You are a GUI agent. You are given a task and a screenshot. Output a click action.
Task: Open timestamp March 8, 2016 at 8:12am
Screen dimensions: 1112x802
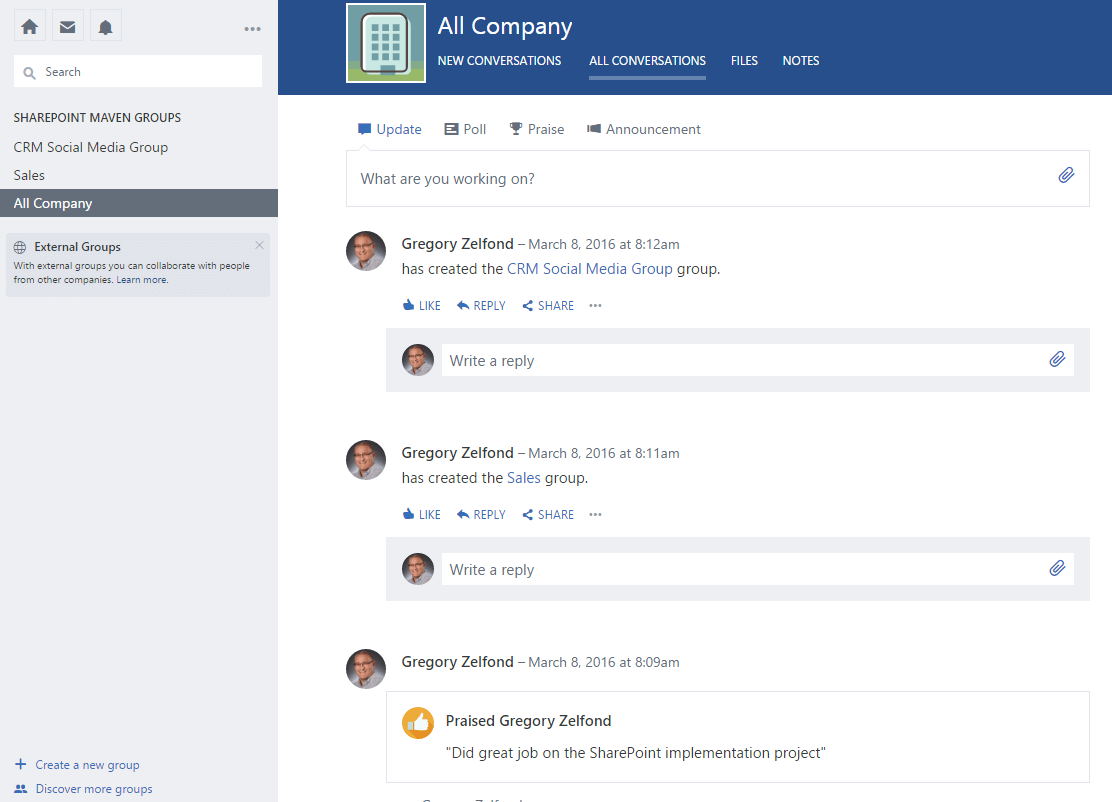click(604, 245)
